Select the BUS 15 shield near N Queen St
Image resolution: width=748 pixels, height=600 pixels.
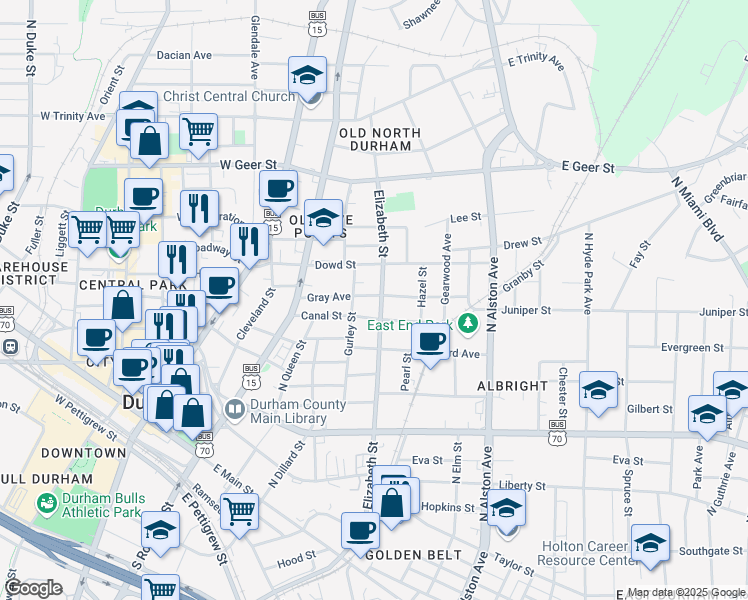[251, 376]
